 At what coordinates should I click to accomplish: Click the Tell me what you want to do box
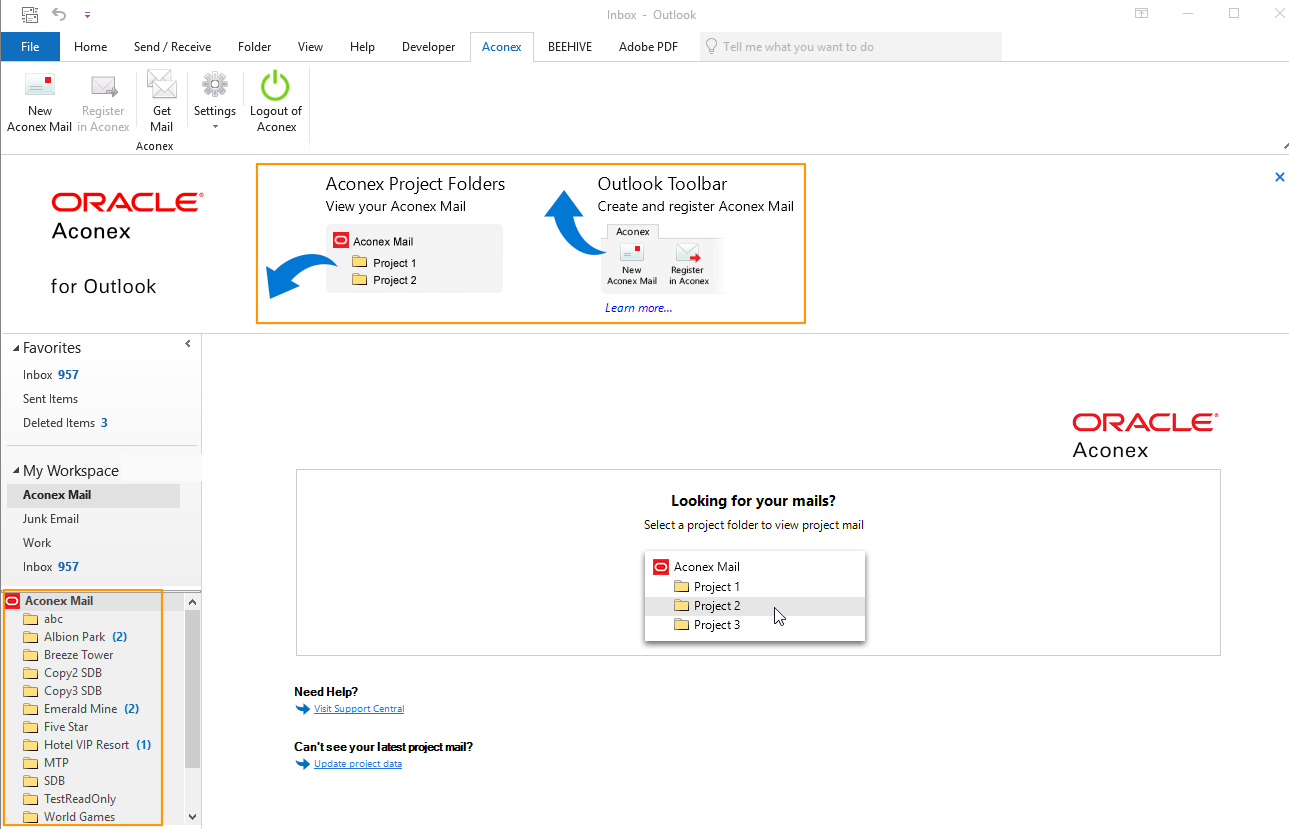pyautogui.click(x=850, y=47)
